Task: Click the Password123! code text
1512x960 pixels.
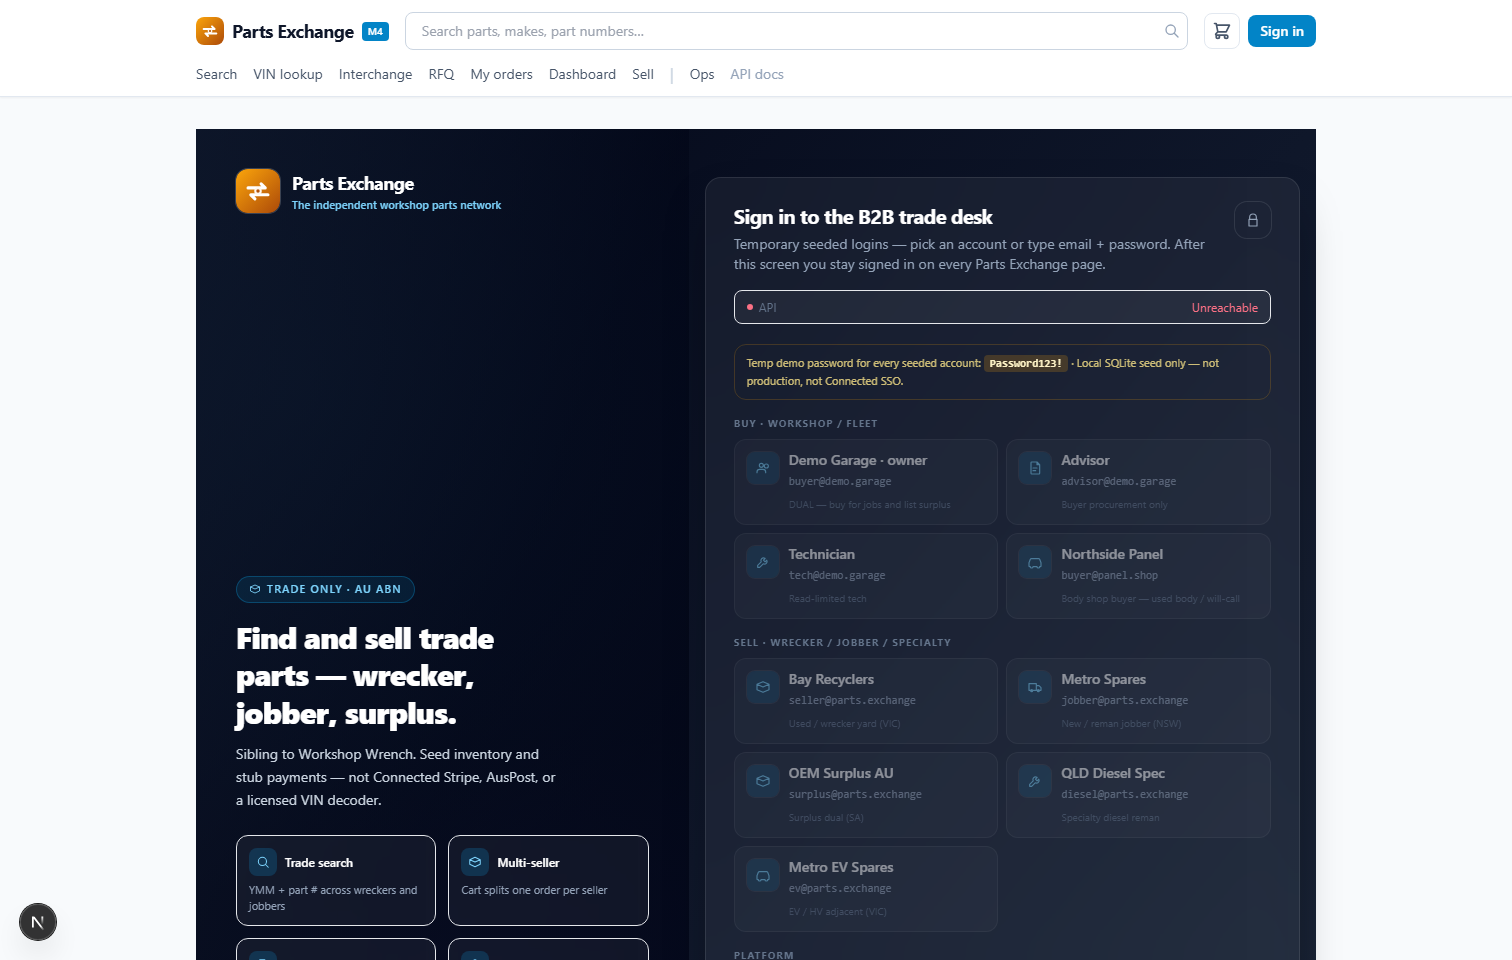Action: tap(1026, 363)
